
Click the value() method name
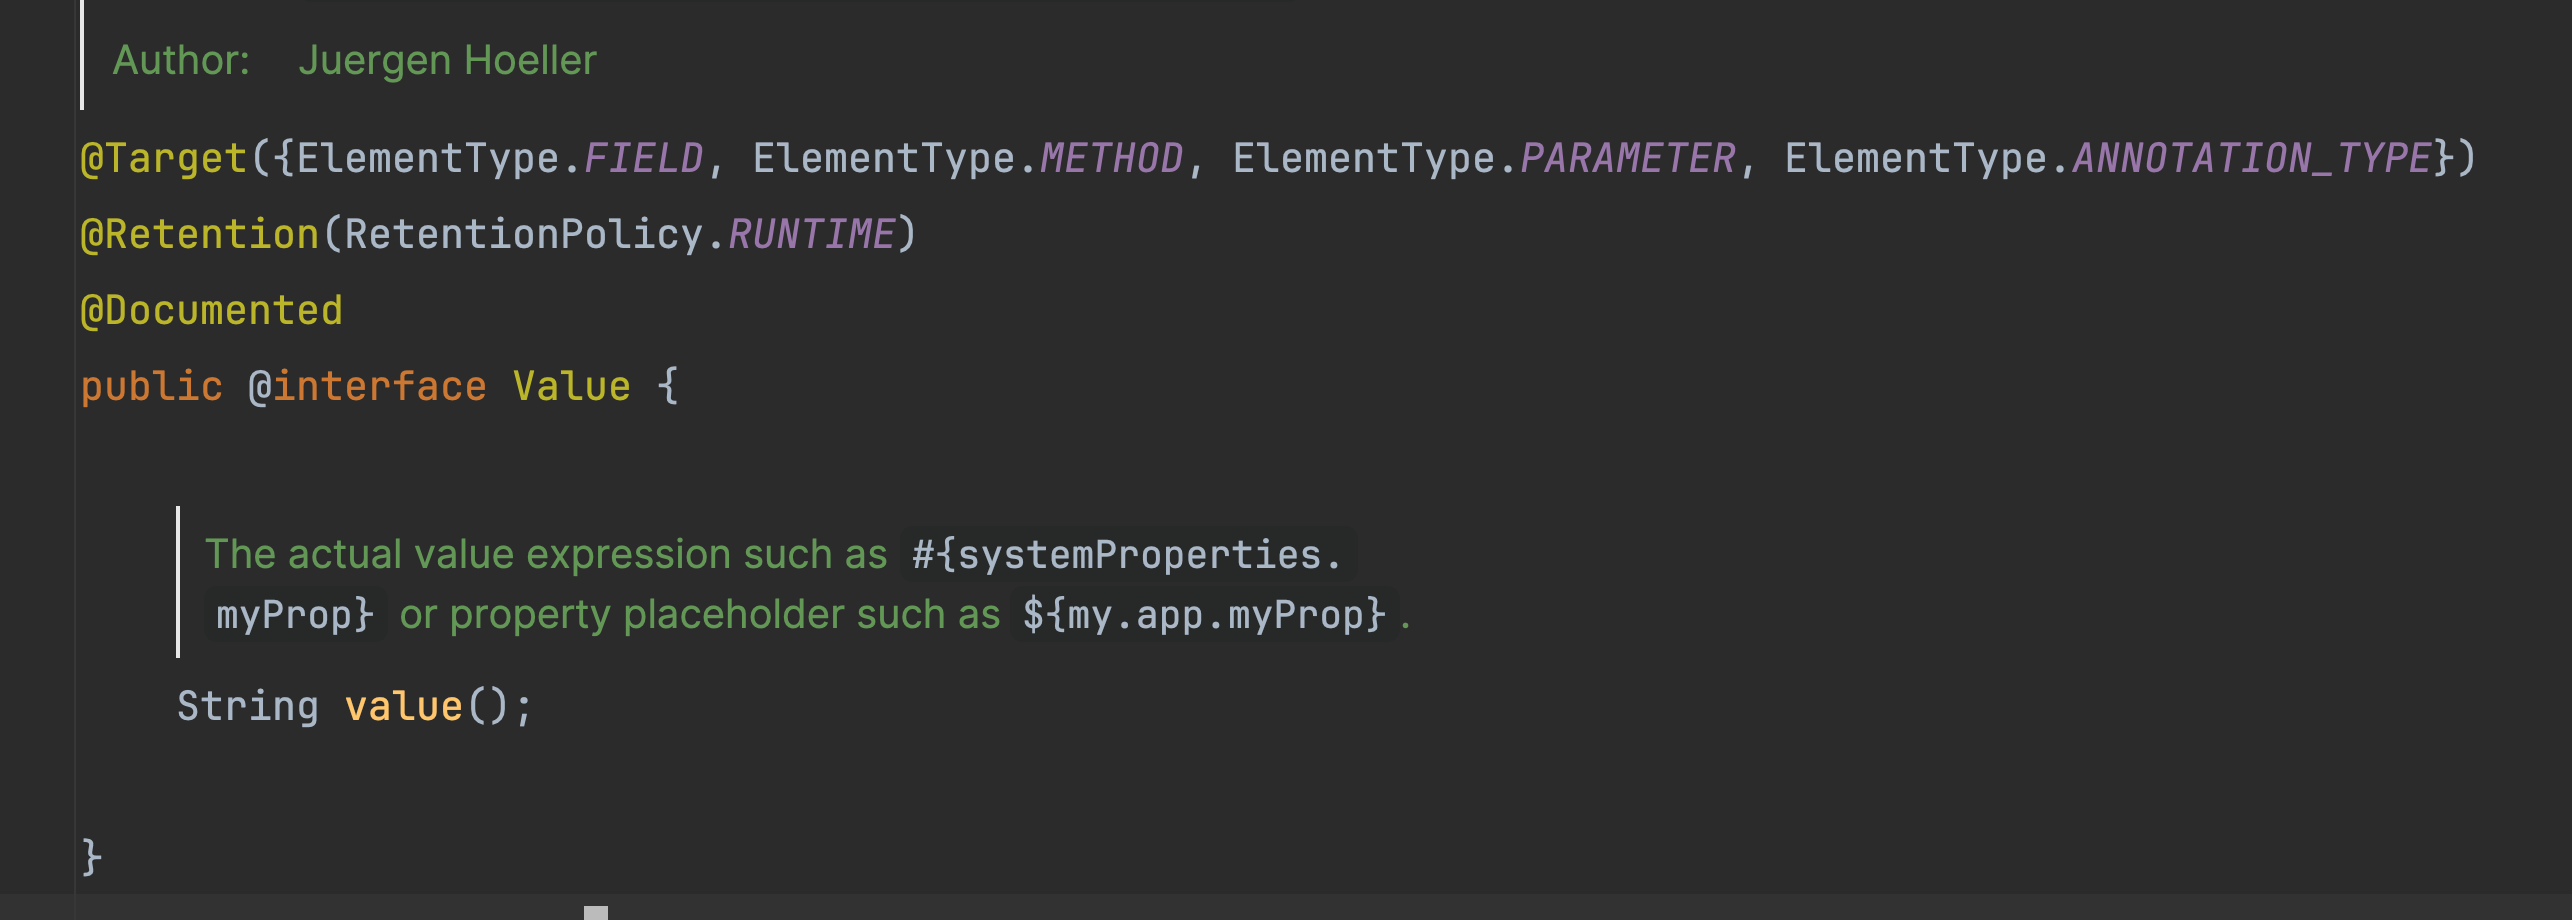(x=404, y=707)
